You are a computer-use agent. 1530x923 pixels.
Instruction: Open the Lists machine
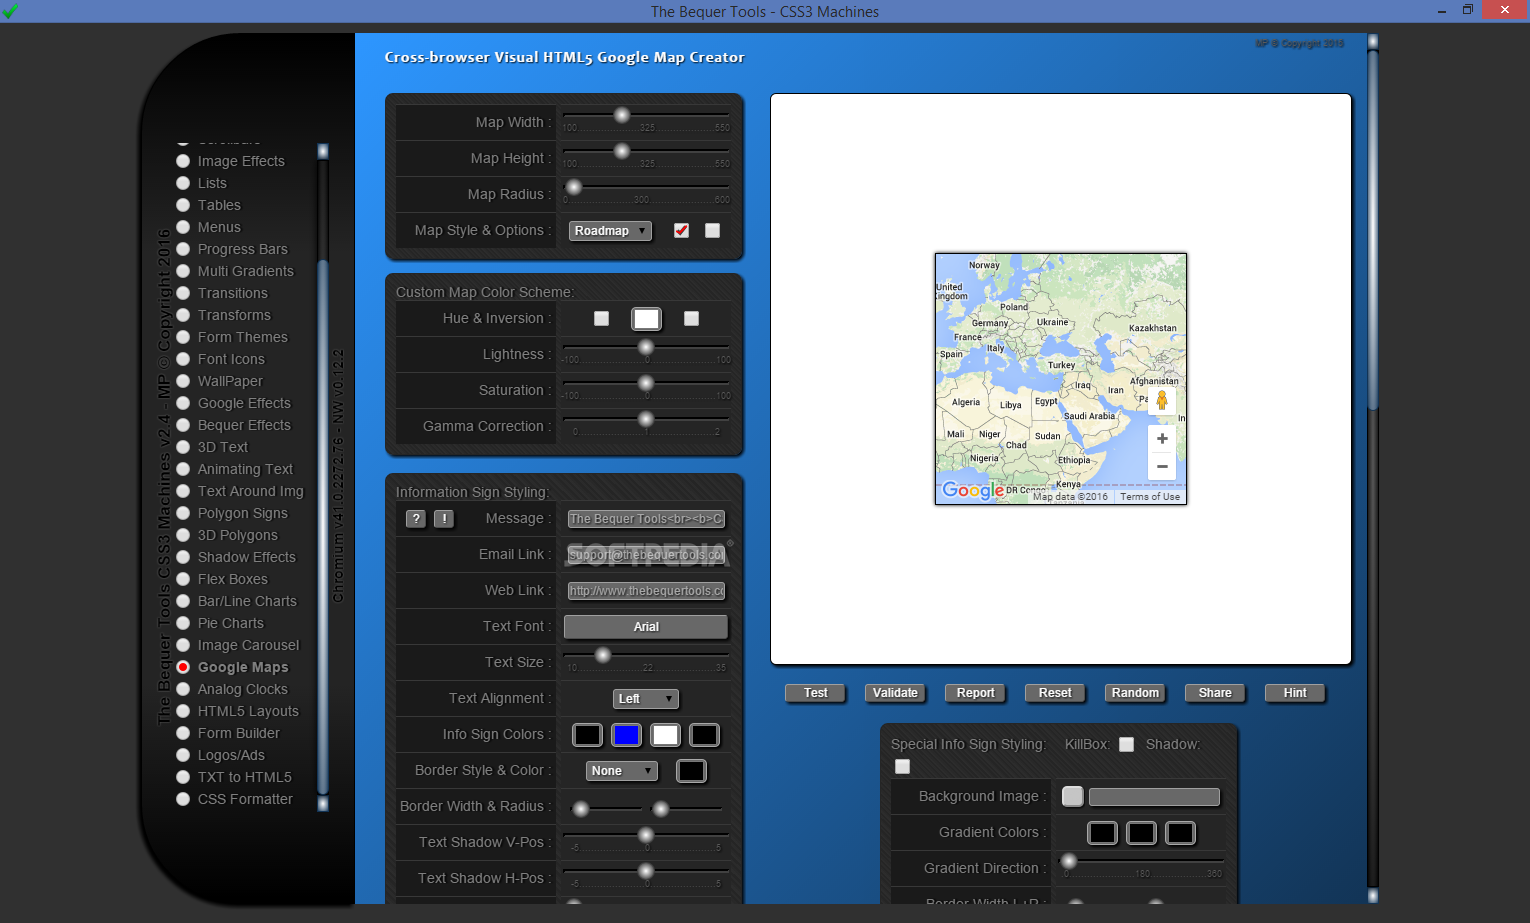pos(212,183)
